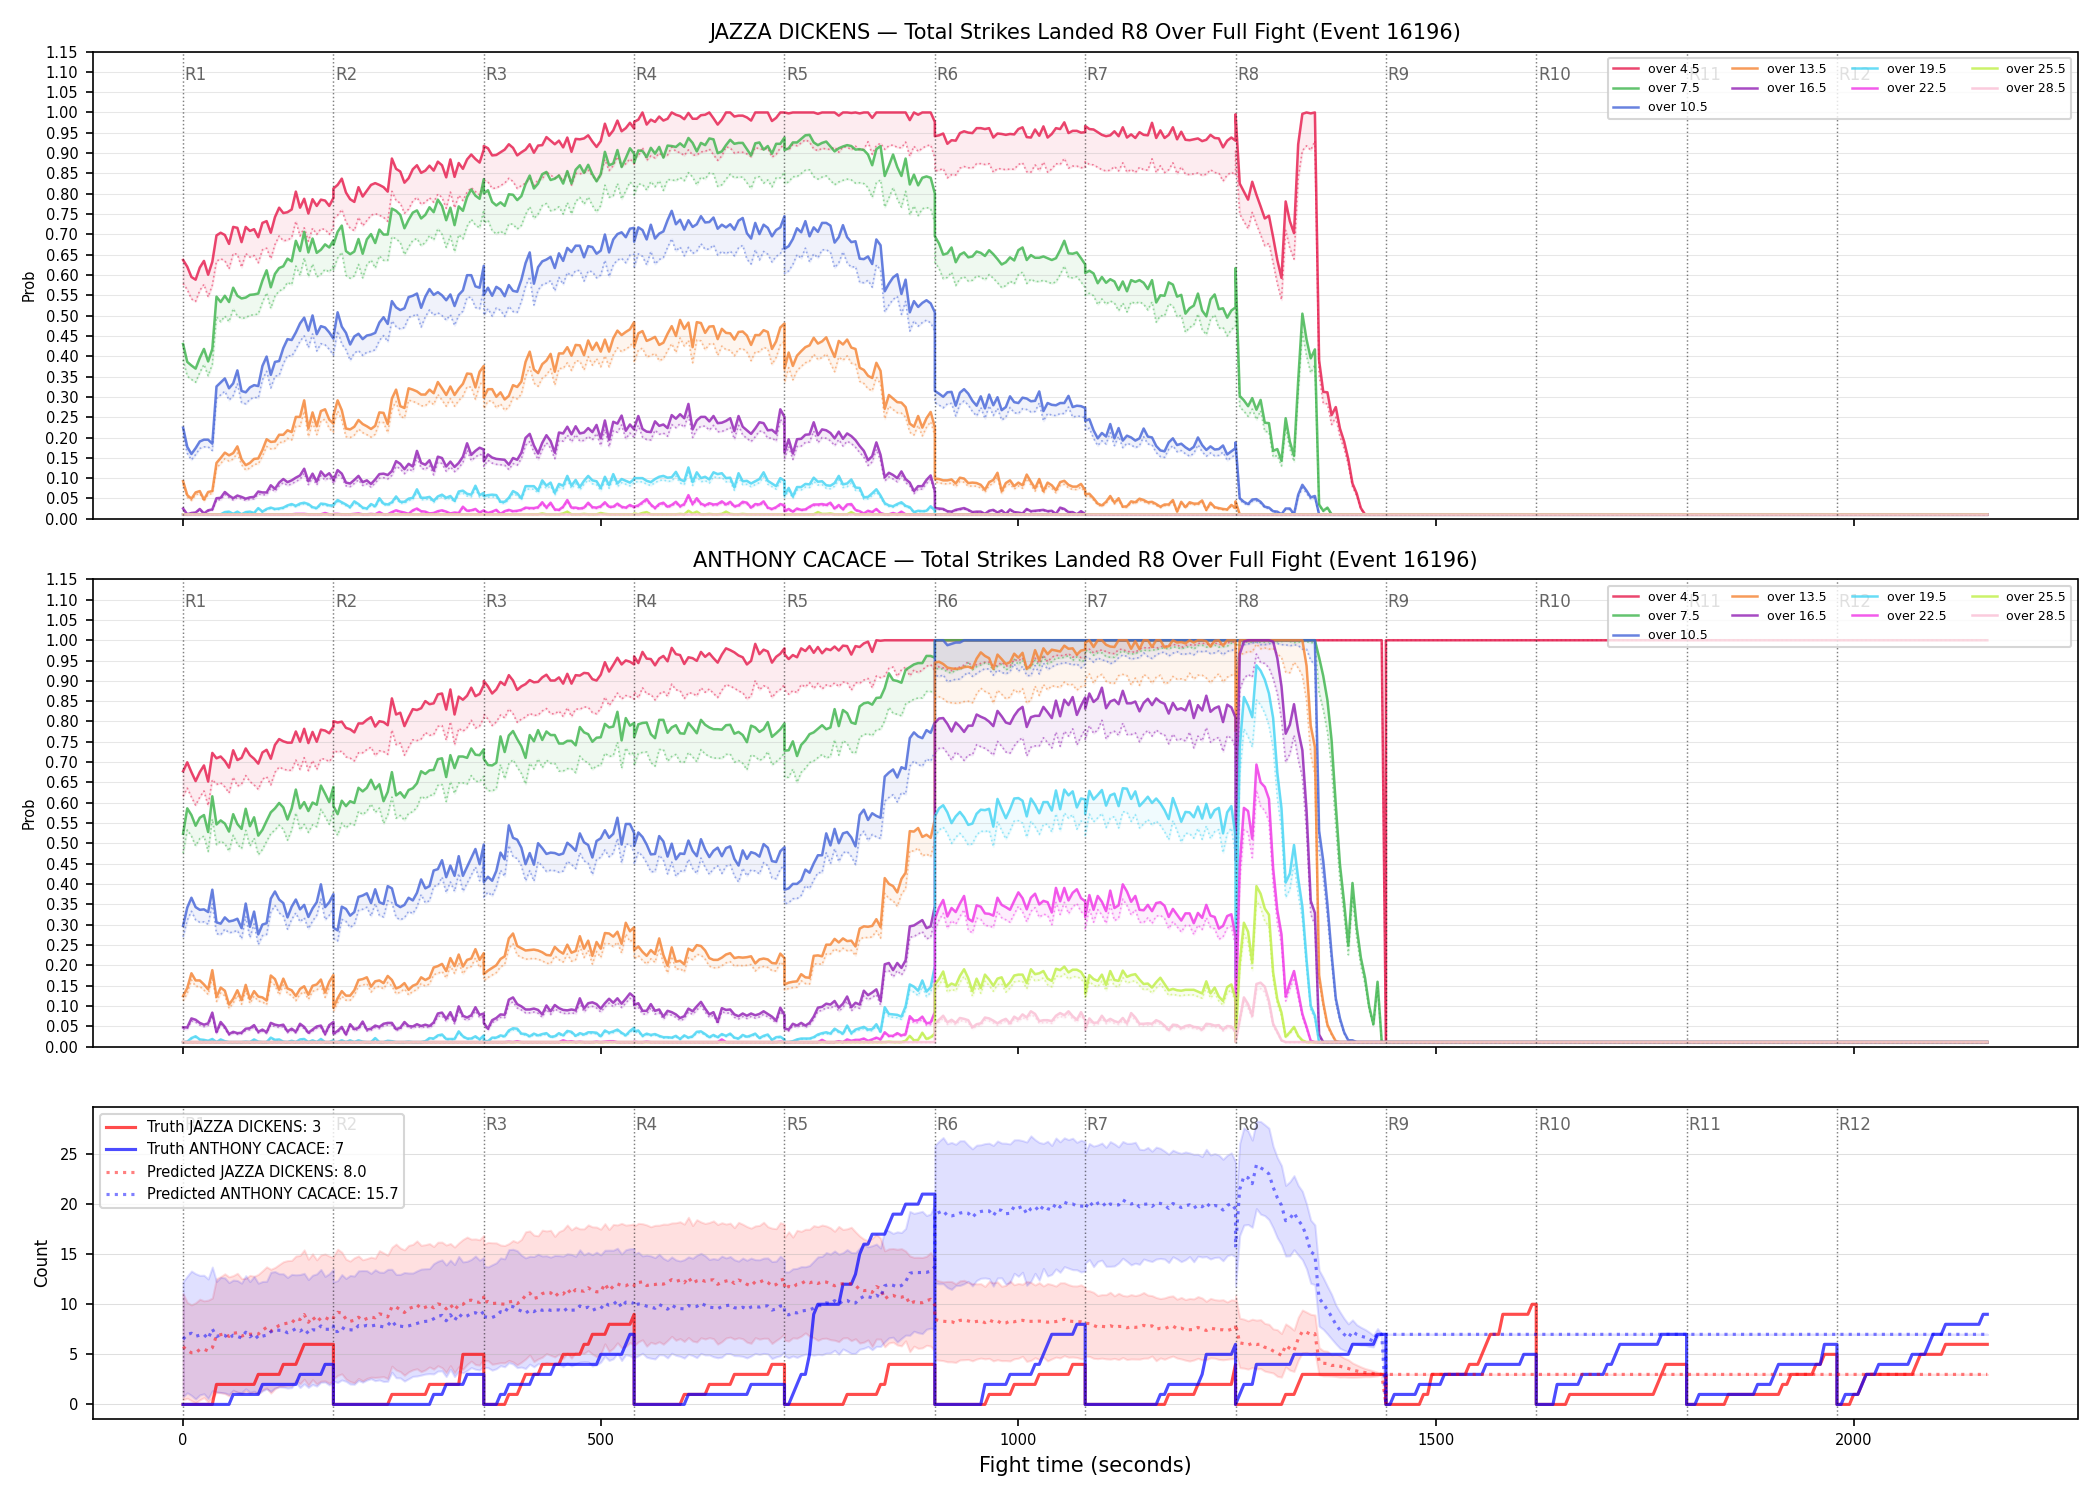Click the JAZZA DICKENS chart title
This screenshot has width=2100, height=1500.
click(x=1085, y=32)
